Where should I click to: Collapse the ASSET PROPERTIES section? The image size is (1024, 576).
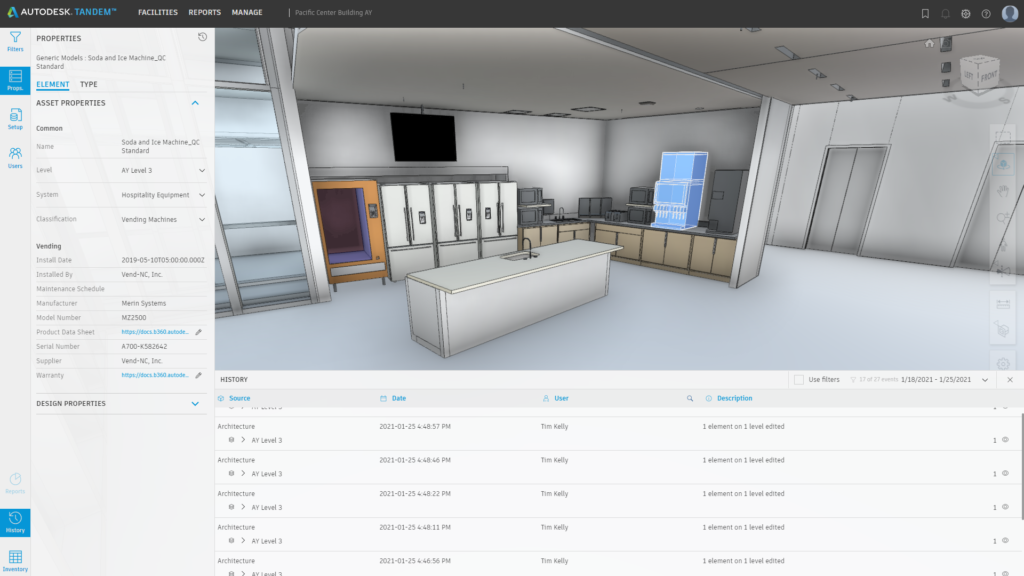195,103
